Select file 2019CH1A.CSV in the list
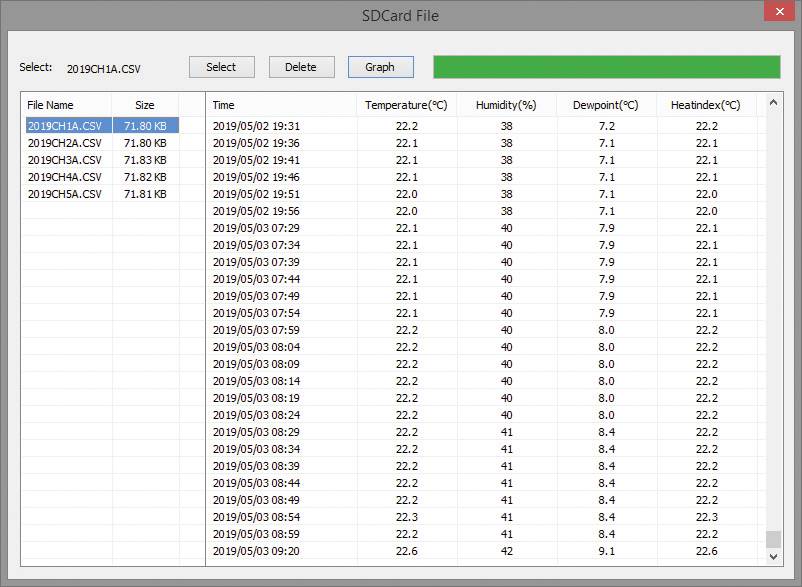This screenshot has height=587, width=802. point(65,126)
